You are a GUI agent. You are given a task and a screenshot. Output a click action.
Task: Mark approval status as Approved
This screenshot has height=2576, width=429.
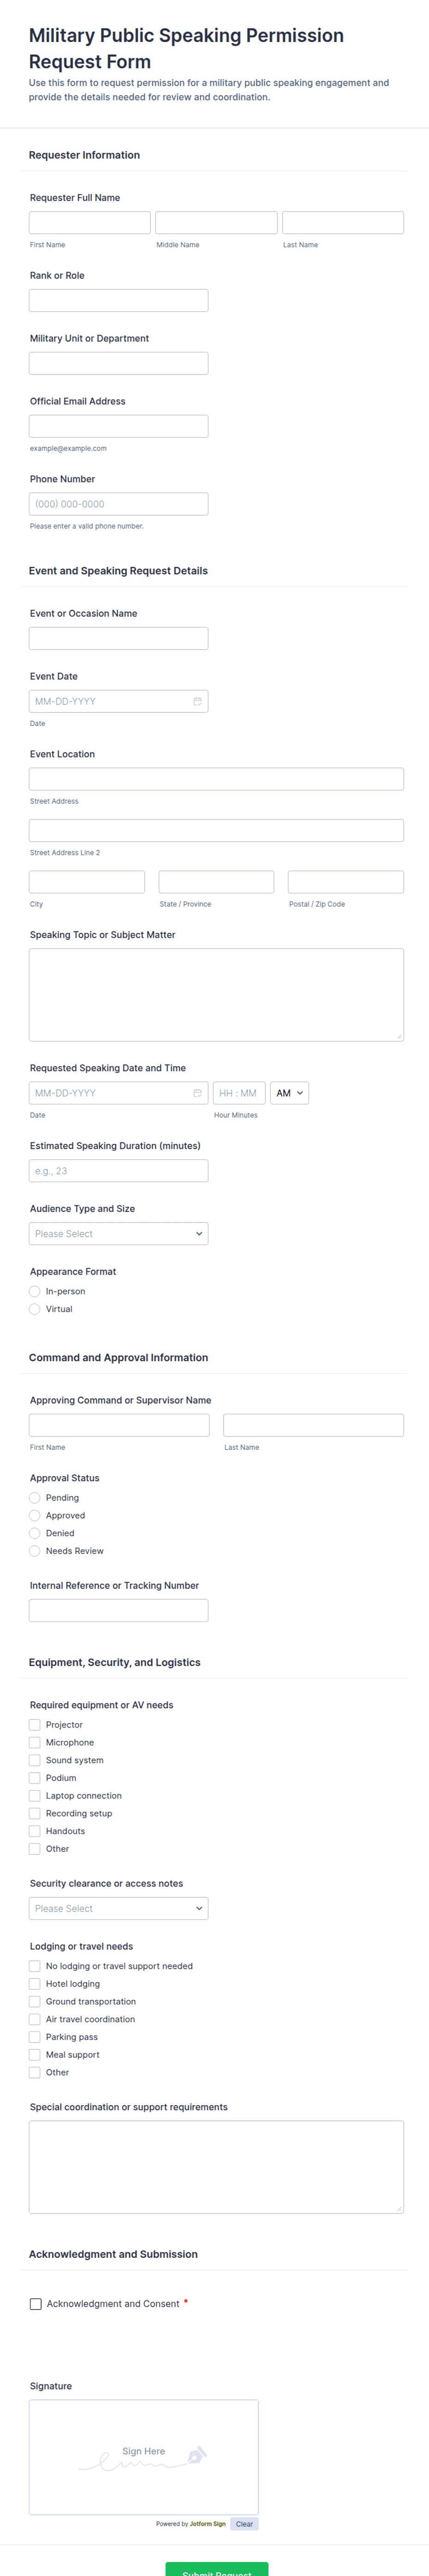35,1515
